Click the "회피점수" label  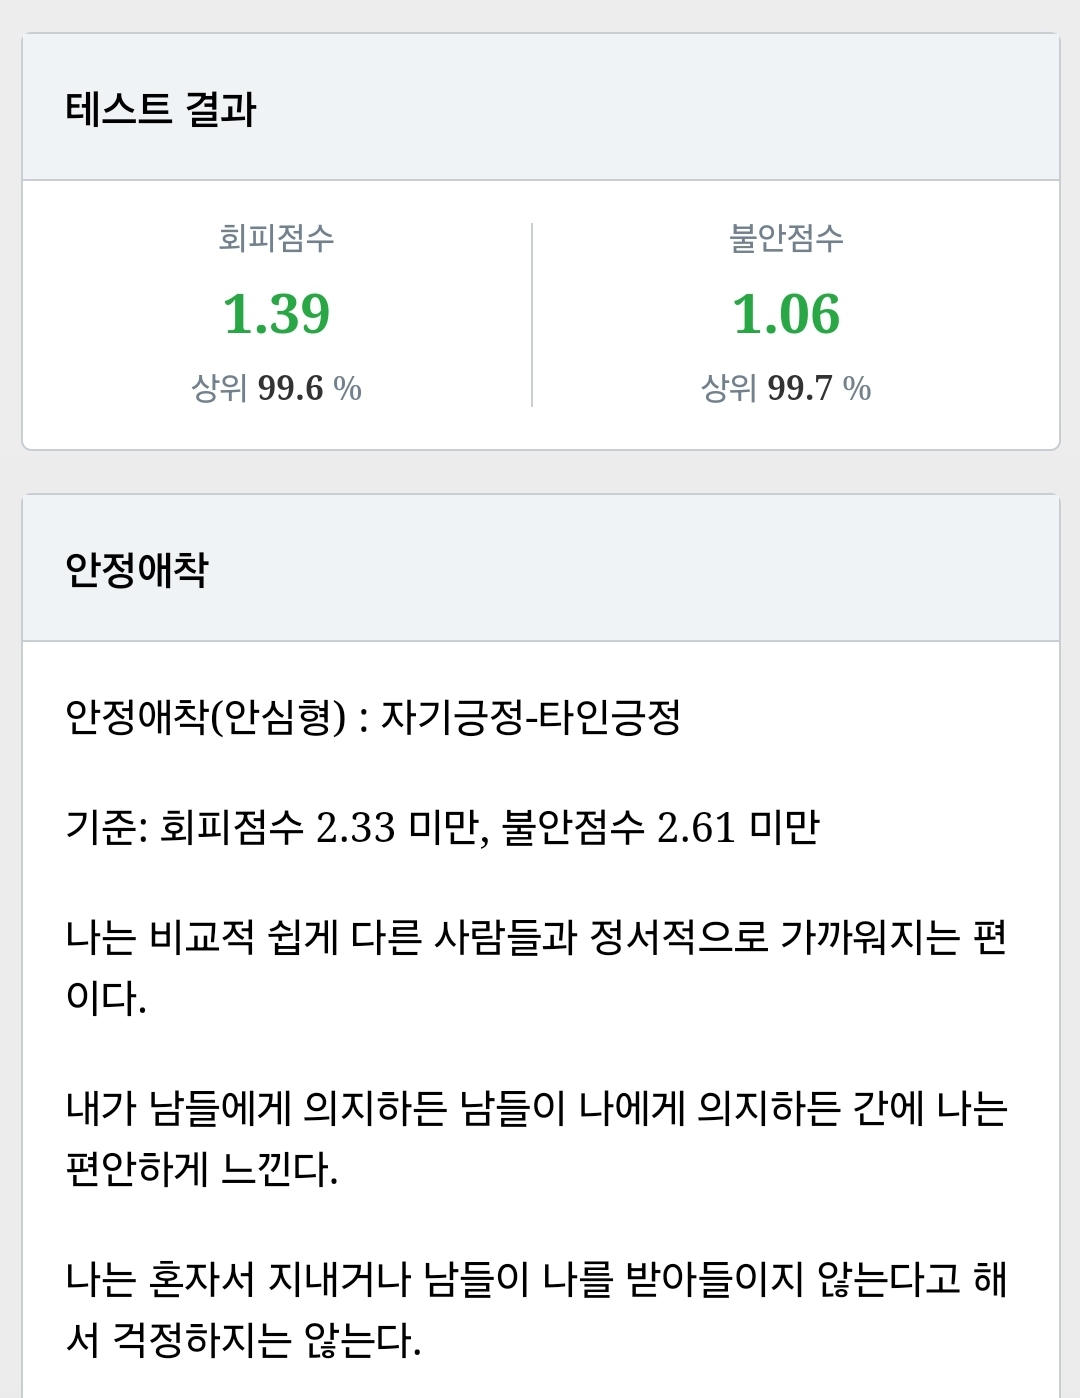point(276,238)
